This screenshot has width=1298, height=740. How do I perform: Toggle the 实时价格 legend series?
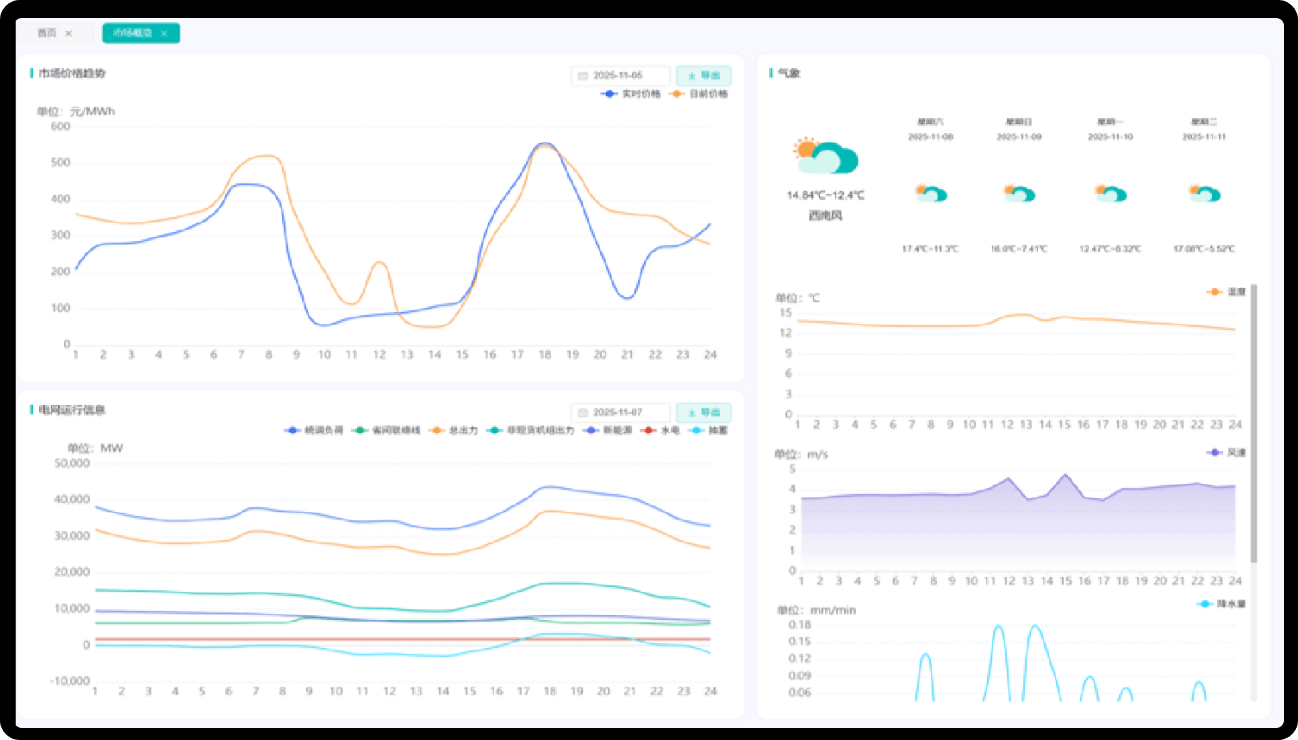tap(631, 94)
